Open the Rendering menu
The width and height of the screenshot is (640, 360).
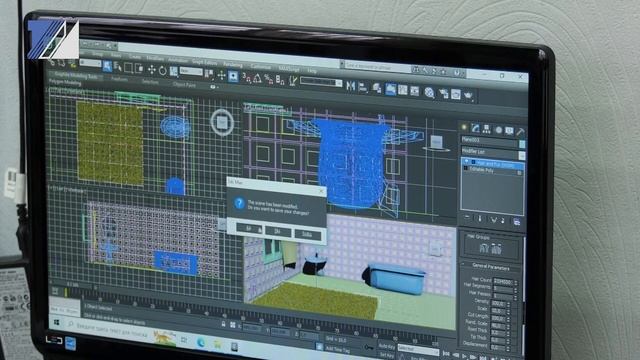point(233,64)
